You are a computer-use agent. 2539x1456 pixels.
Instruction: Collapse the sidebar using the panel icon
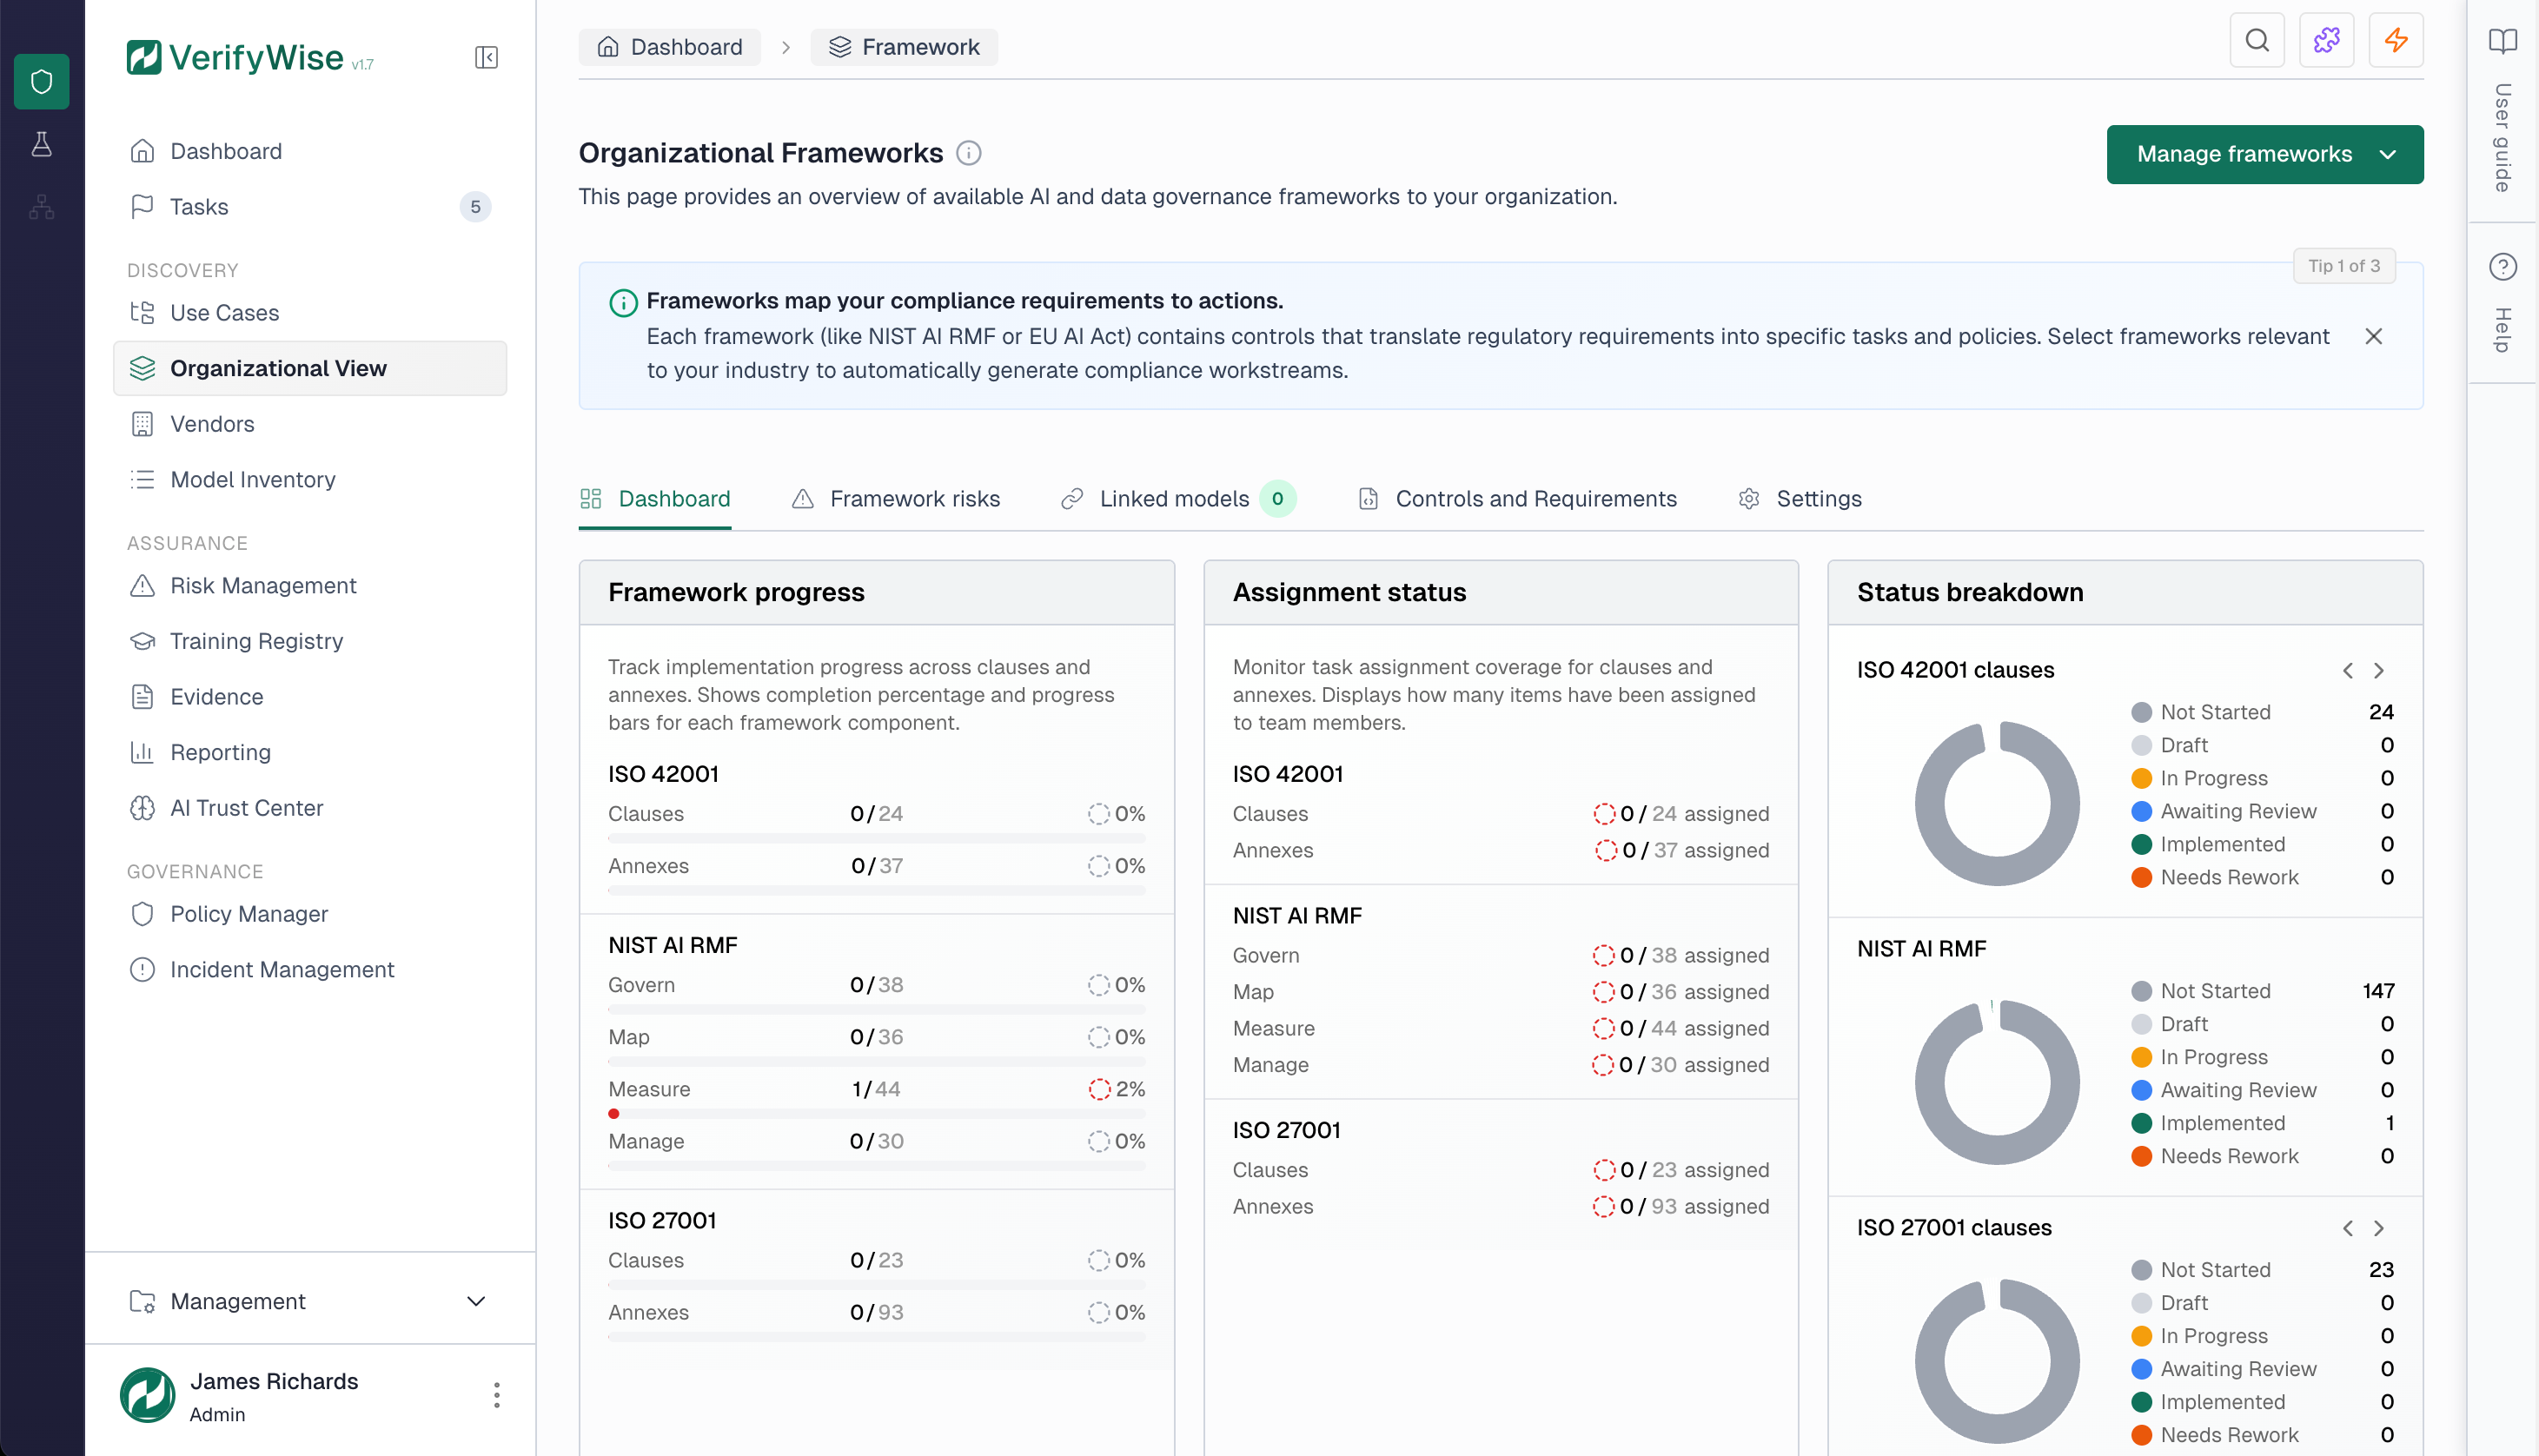[486, 57]
